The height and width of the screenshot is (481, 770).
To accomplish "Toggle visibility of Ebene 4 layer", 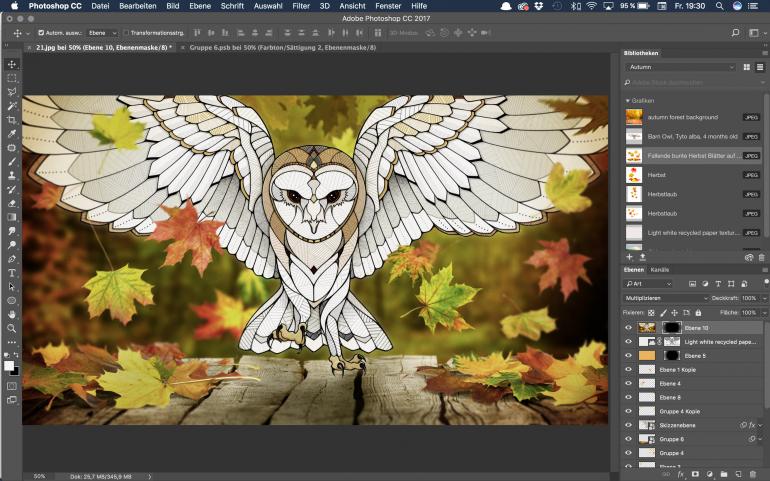I will click(629, 383).
